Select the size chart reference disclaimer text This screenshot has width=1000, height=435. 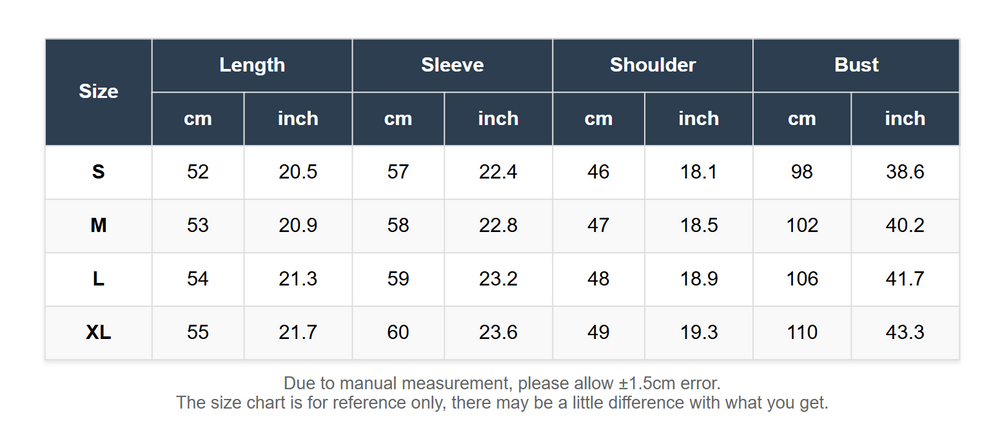502,403
